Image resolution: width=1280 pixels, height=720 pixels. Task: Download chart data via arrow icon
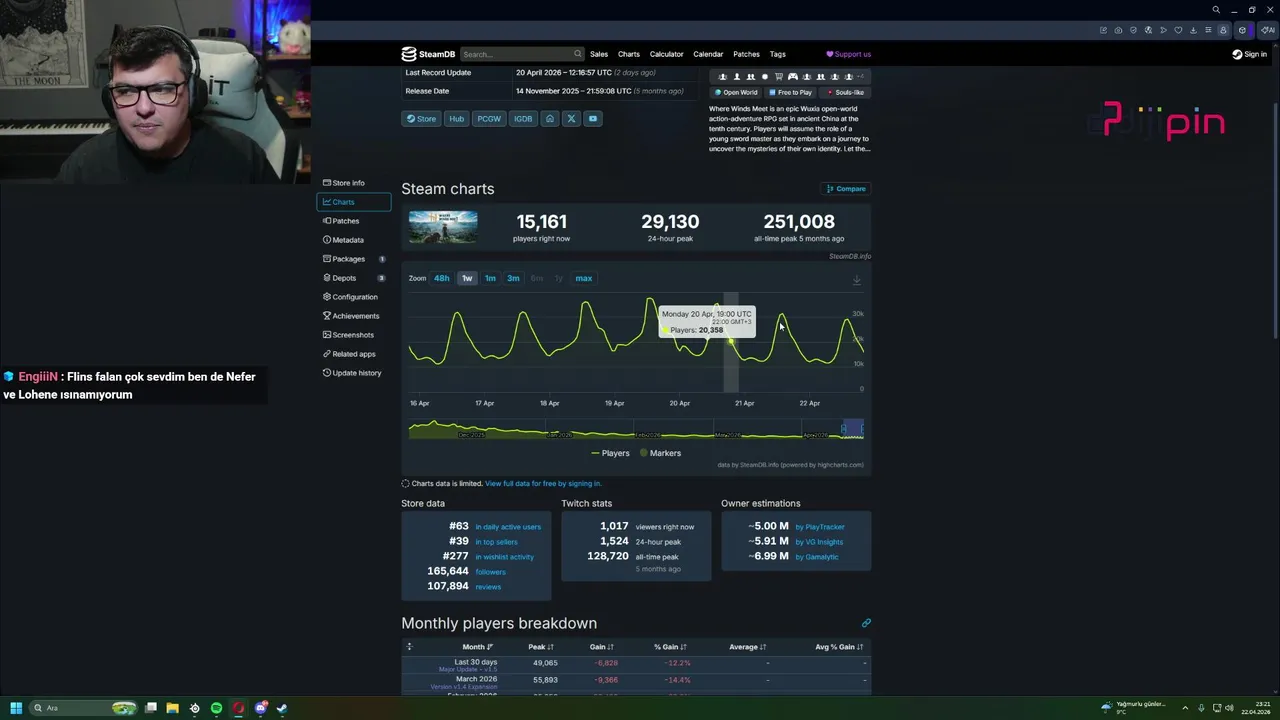pos(857,280)
